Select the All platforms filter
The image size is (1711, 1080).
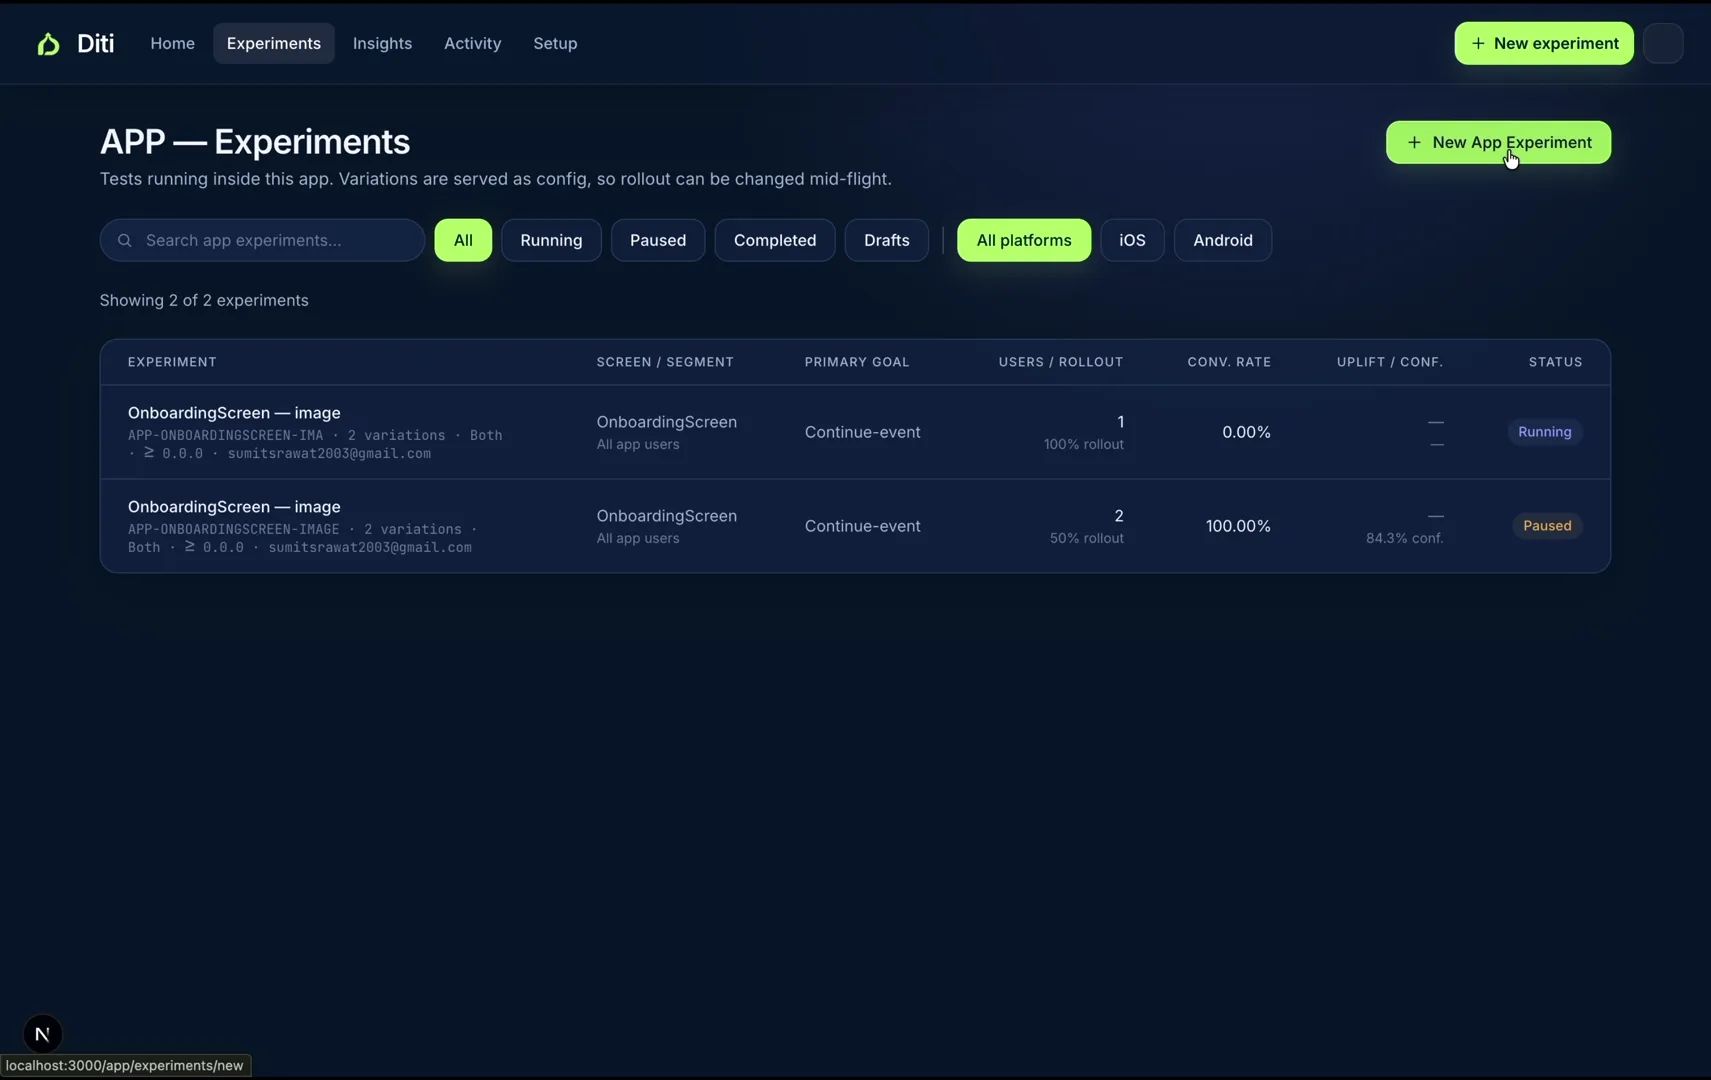[x=1024, y=240]
